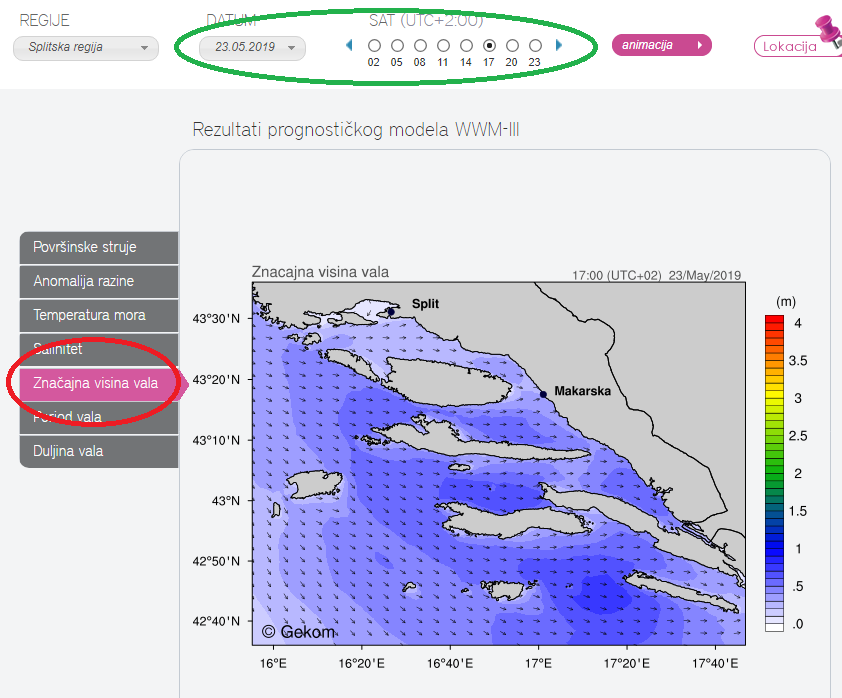Click the Makarska point on the map
This screenshot has height=698, width=842.
(x=543, y=394)
